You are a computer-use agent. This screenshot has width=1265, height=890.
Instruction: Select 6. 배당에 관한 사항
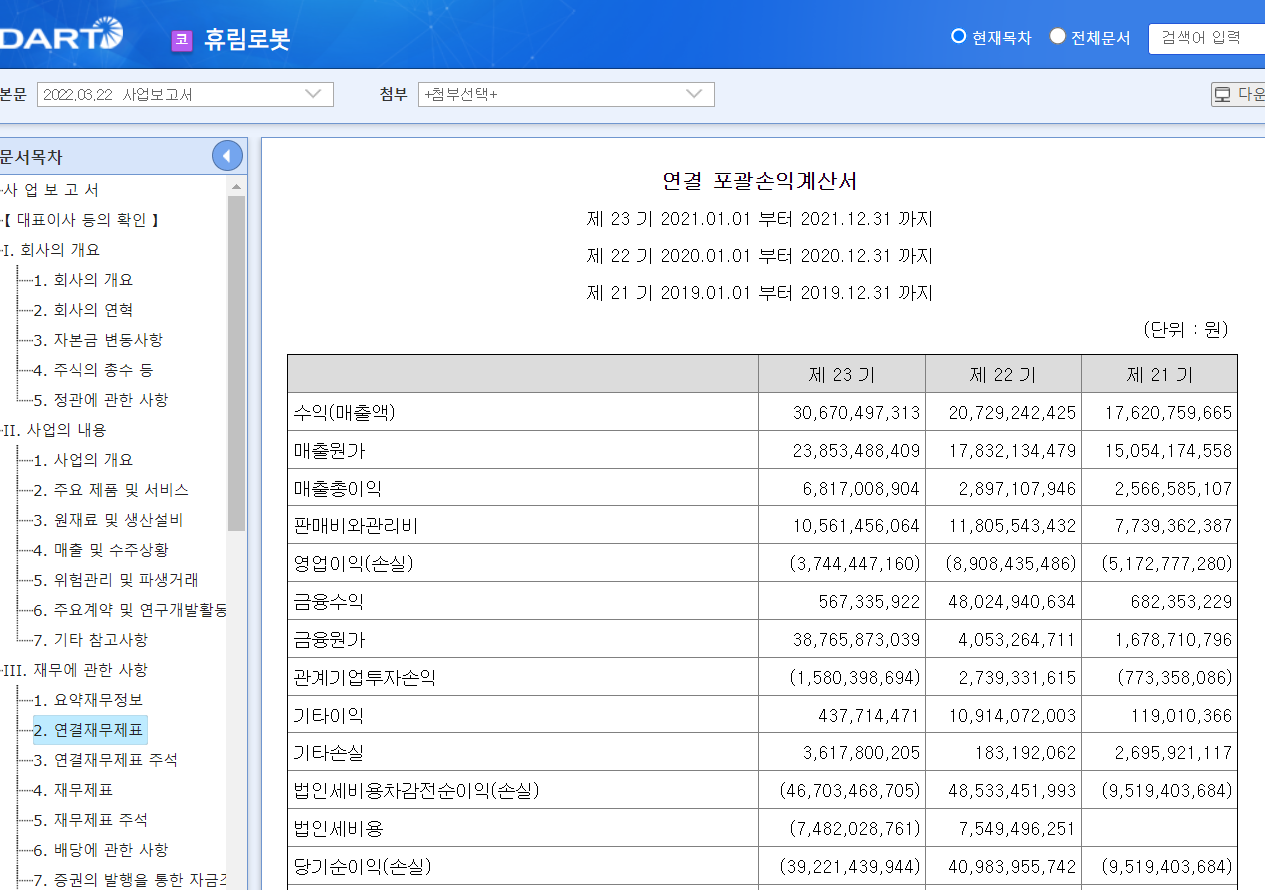click(98, 850)
